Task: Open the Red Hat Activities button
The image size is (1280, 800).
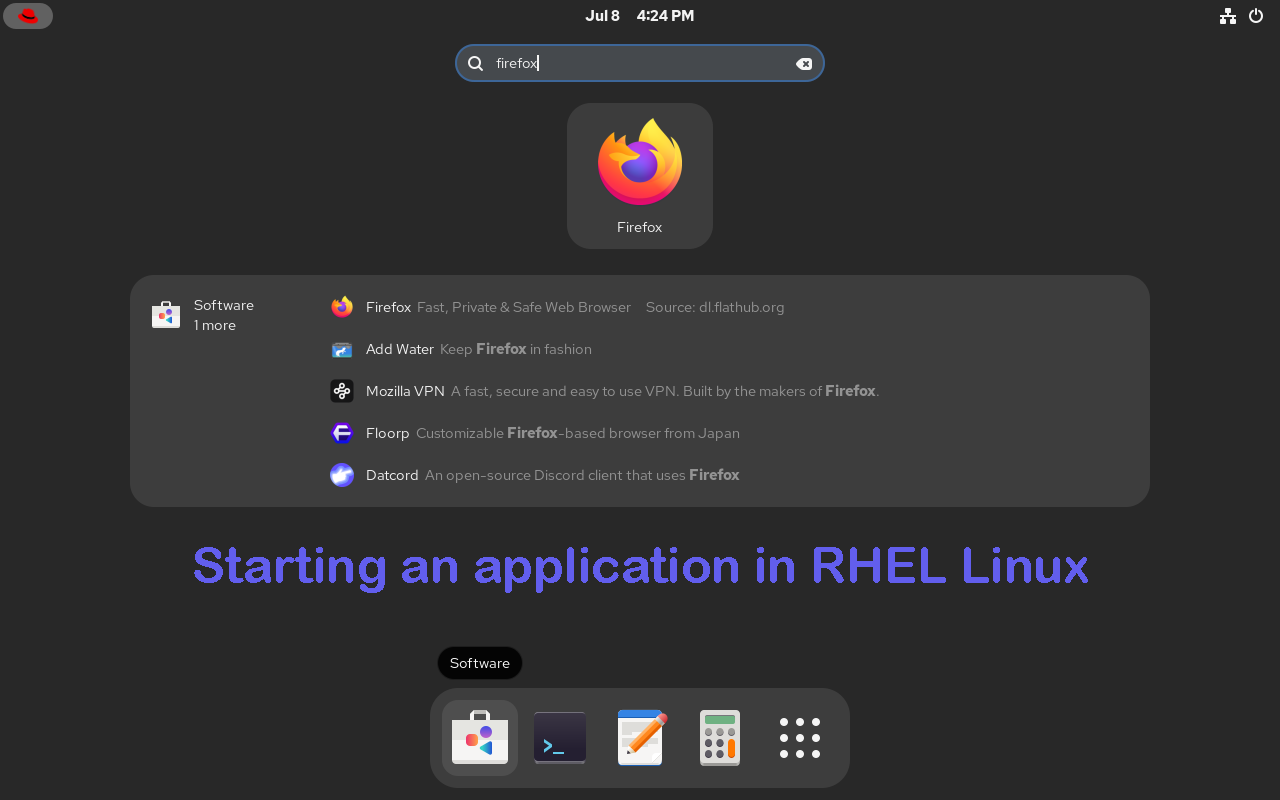Action: click(28, 16)
